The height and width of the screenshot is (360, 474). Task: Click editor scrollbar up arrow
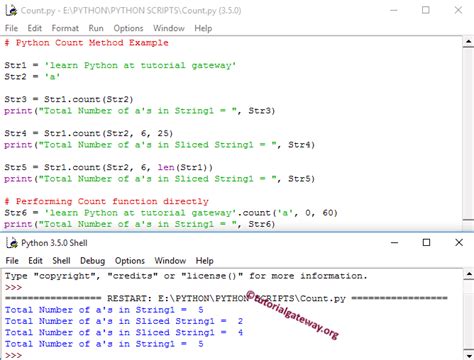click(x=468, y=42)
